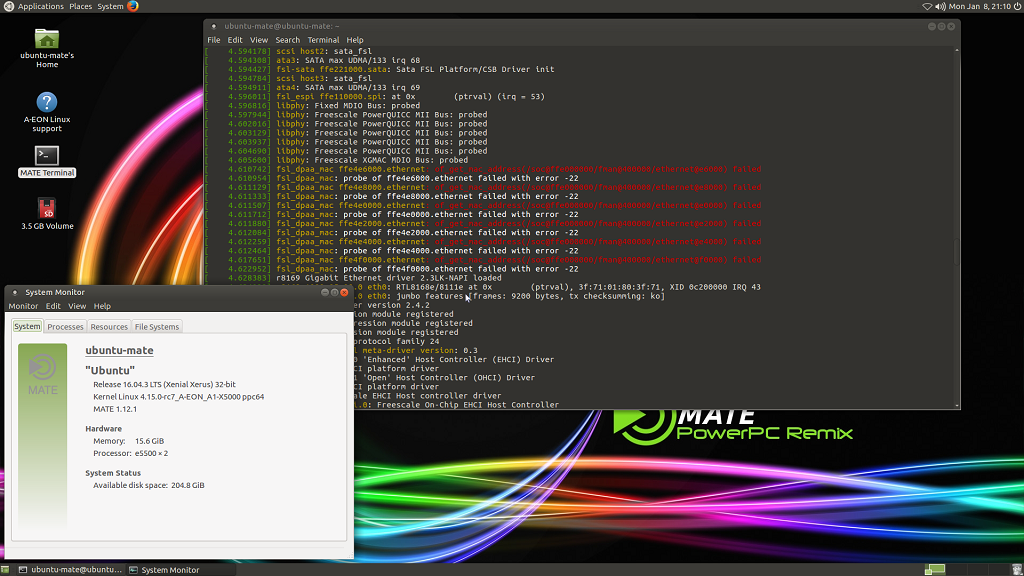1024x576 pixels.
Task: Switch to the Resources tab
Action: point(109,327)
